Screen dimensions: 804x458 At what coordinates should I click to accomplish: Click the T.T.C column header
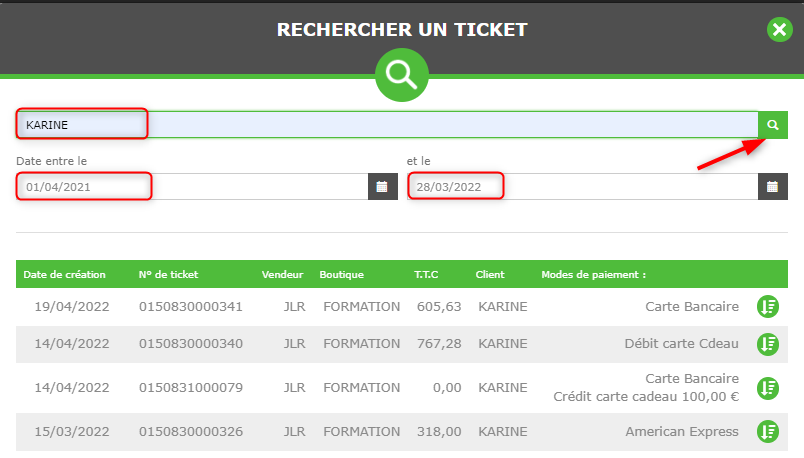(x=426, y=274)
